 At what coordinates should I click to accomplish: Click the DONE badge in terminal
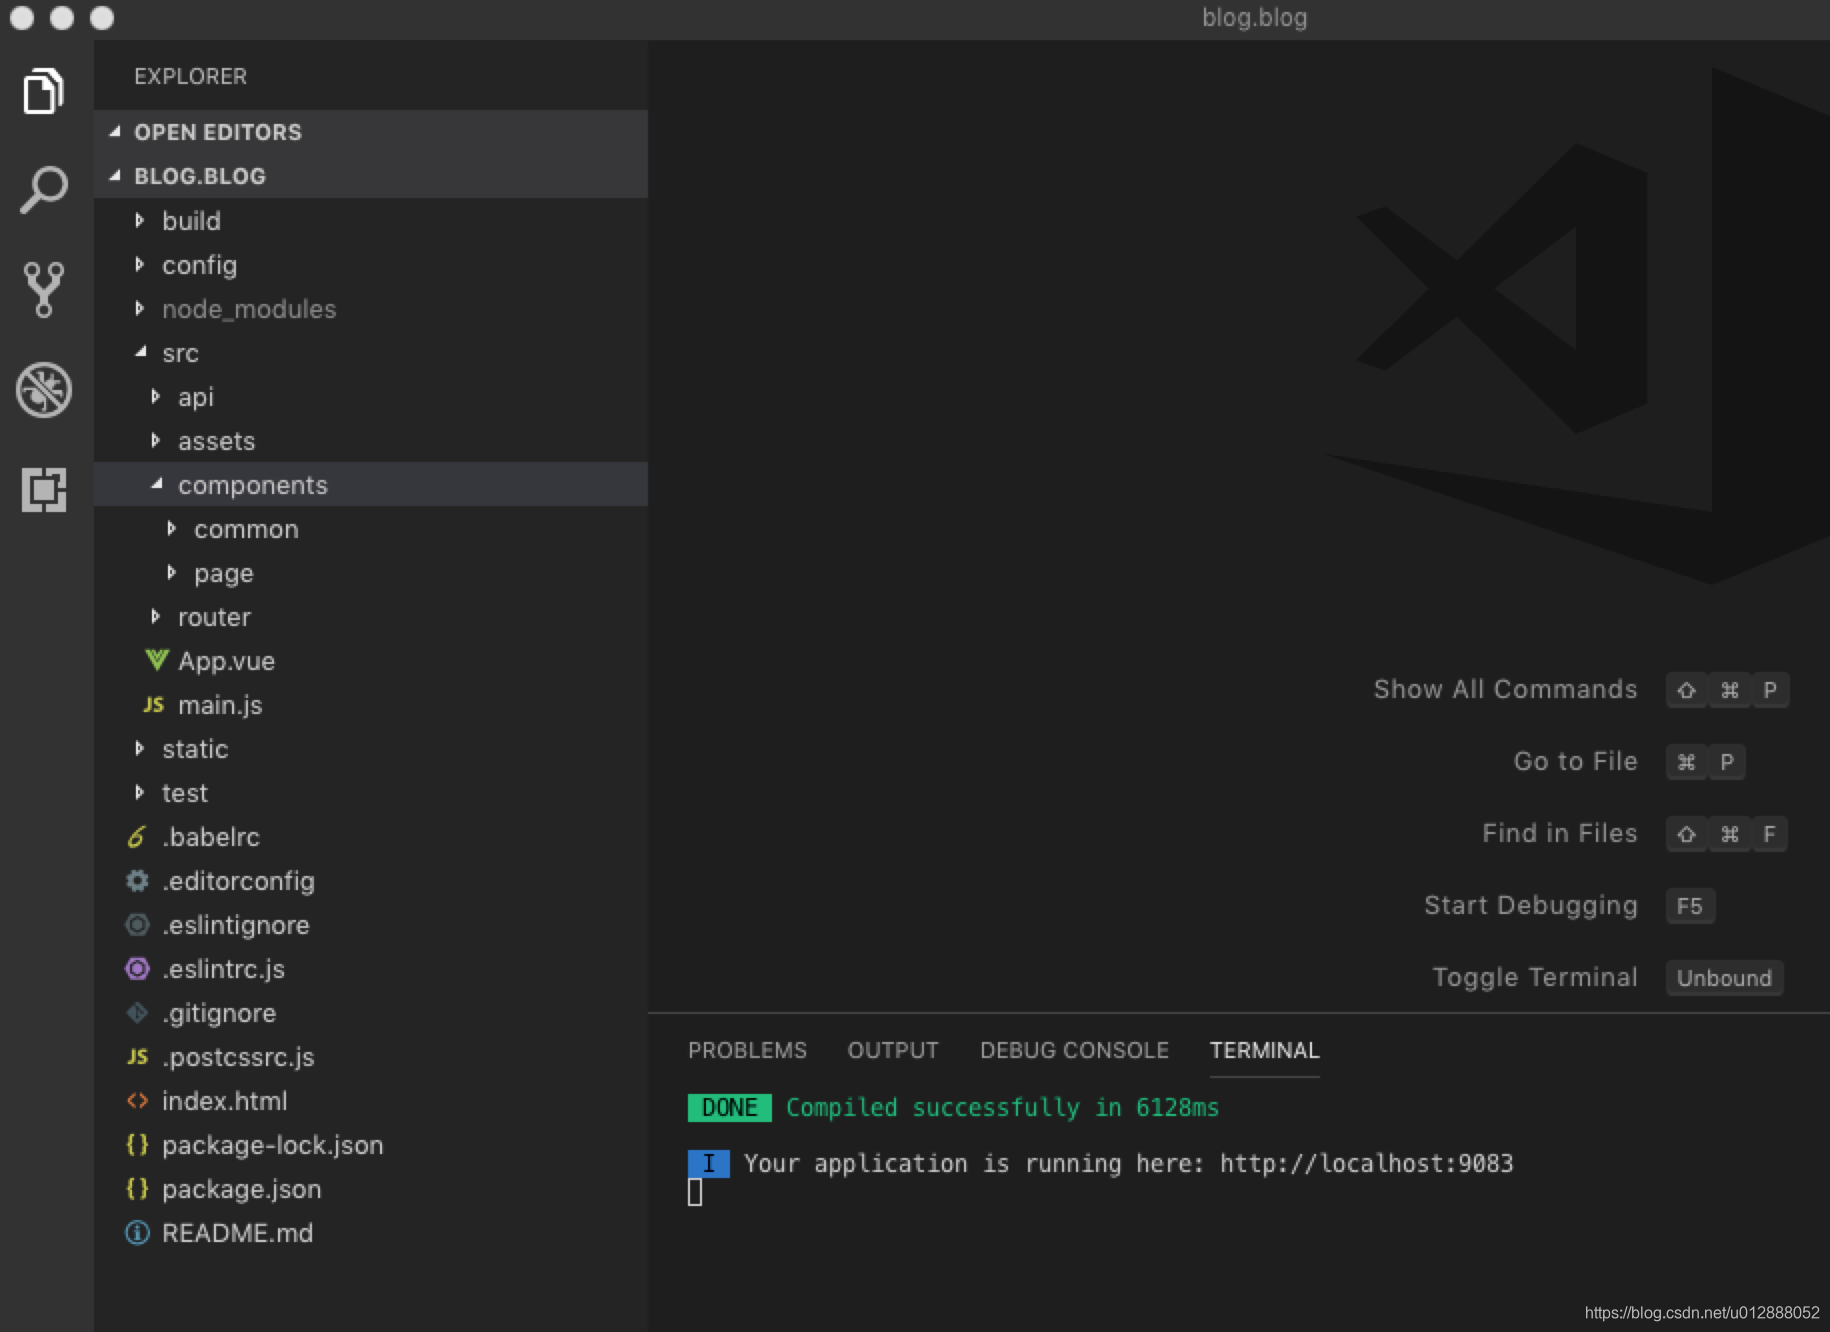[729, 1107]
